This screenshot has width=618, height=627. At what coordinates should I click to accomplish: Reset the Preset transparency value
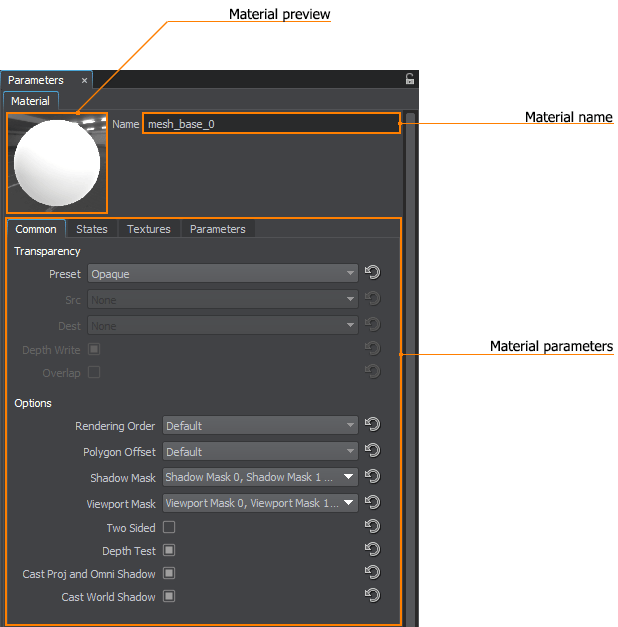(x=373, y=273)
